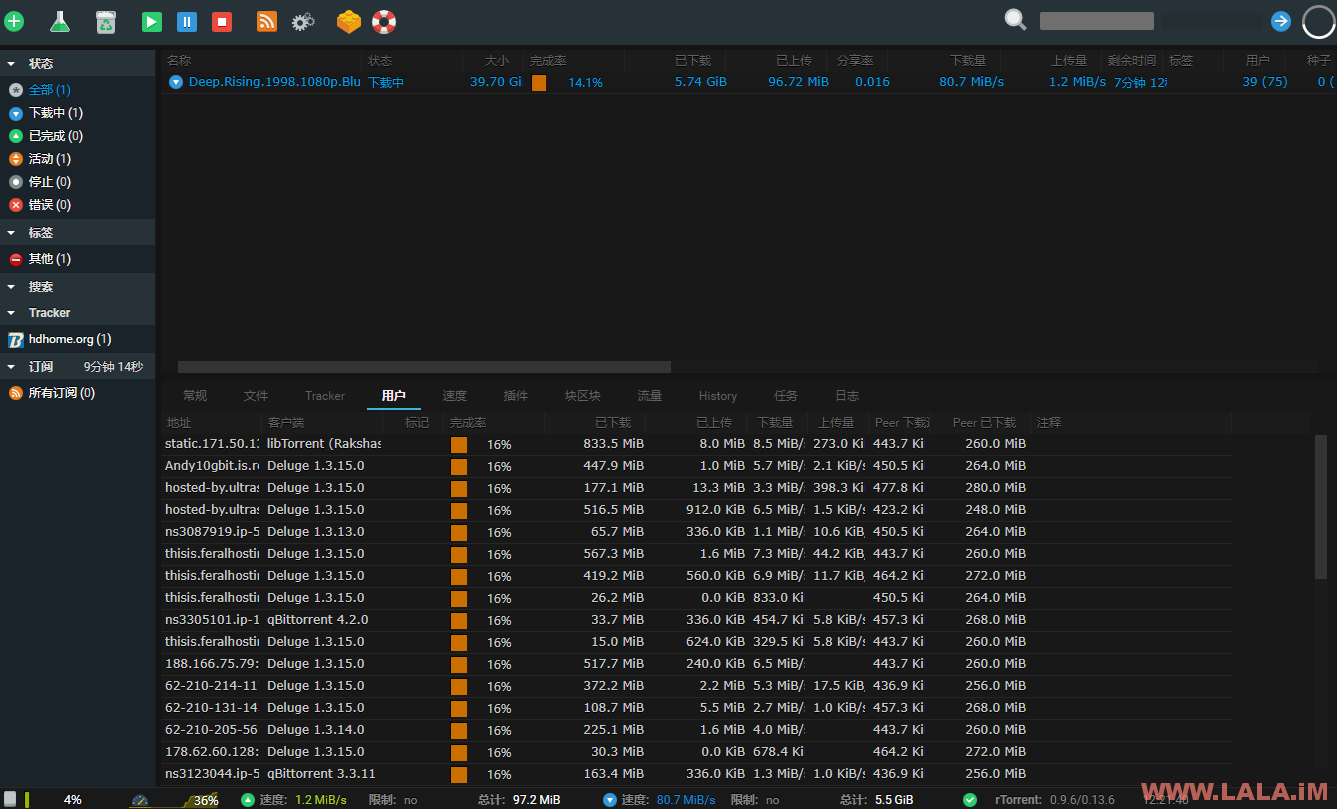Open the orange RSS feed manager icon
This screenshot has width=1337, height=809.
(x=267, y=21)
